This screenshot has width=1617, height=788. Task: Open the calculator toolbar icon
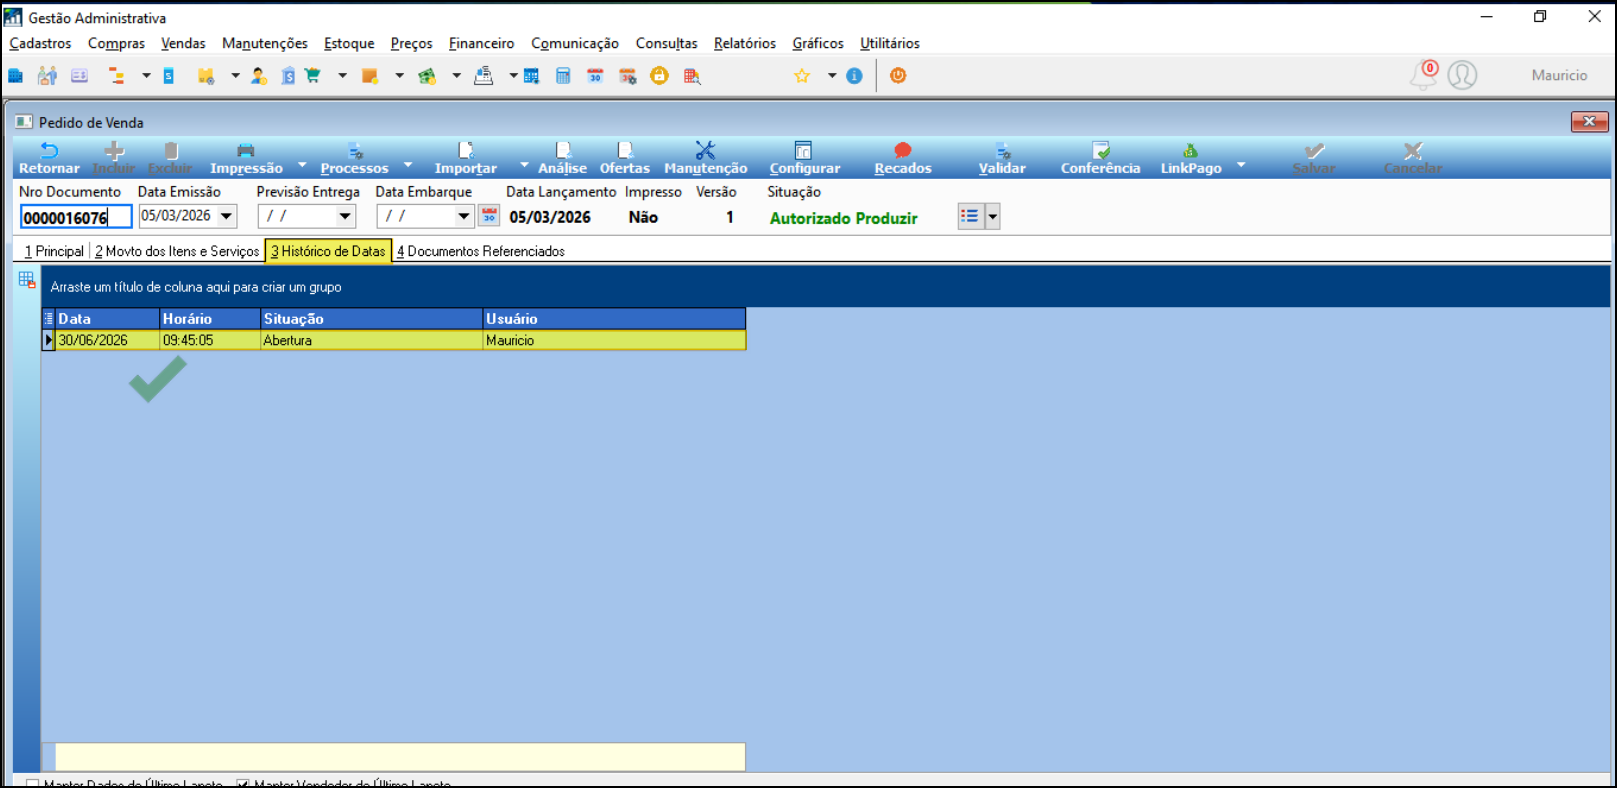pyautogui.click(x=563, y=76)
